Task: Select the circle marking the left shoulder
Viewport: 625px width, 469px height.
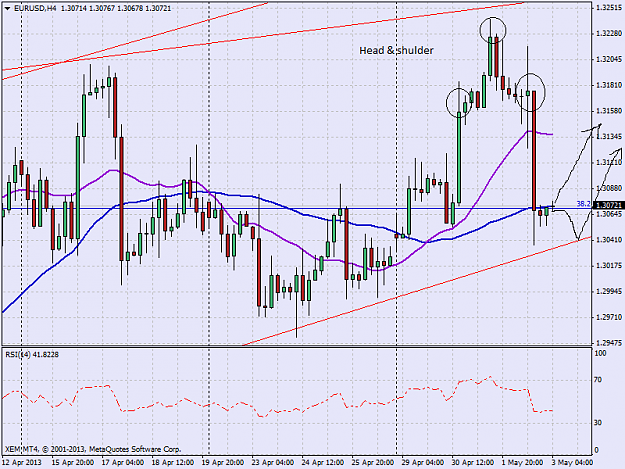Action: 459,103
